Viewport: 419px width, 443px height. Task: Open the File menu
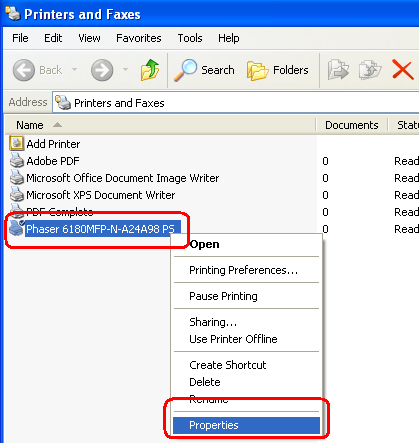[x=20, y=38]
